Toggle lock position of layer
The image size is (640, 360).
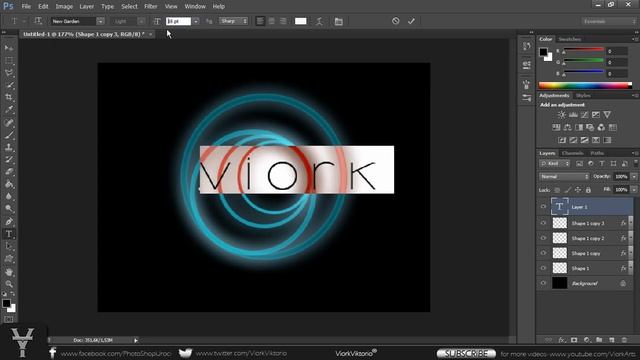[578, 190]
